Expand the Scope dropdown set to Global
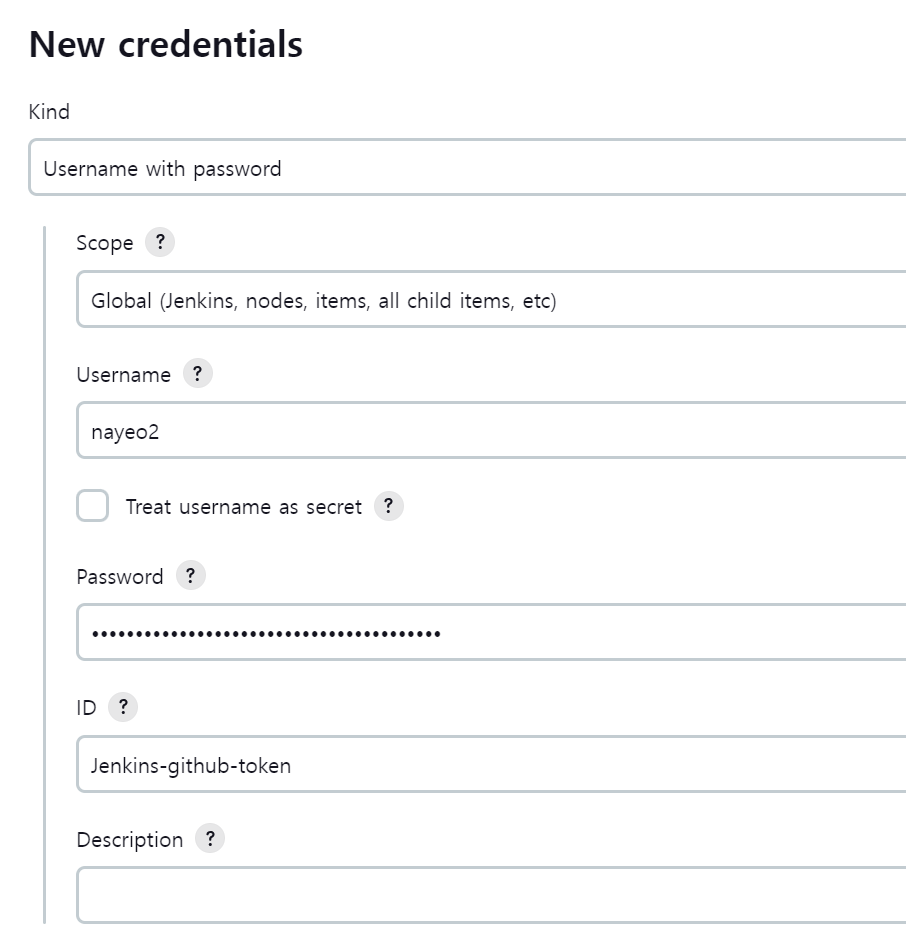The image size is (906, 934). tap(490, 299)
